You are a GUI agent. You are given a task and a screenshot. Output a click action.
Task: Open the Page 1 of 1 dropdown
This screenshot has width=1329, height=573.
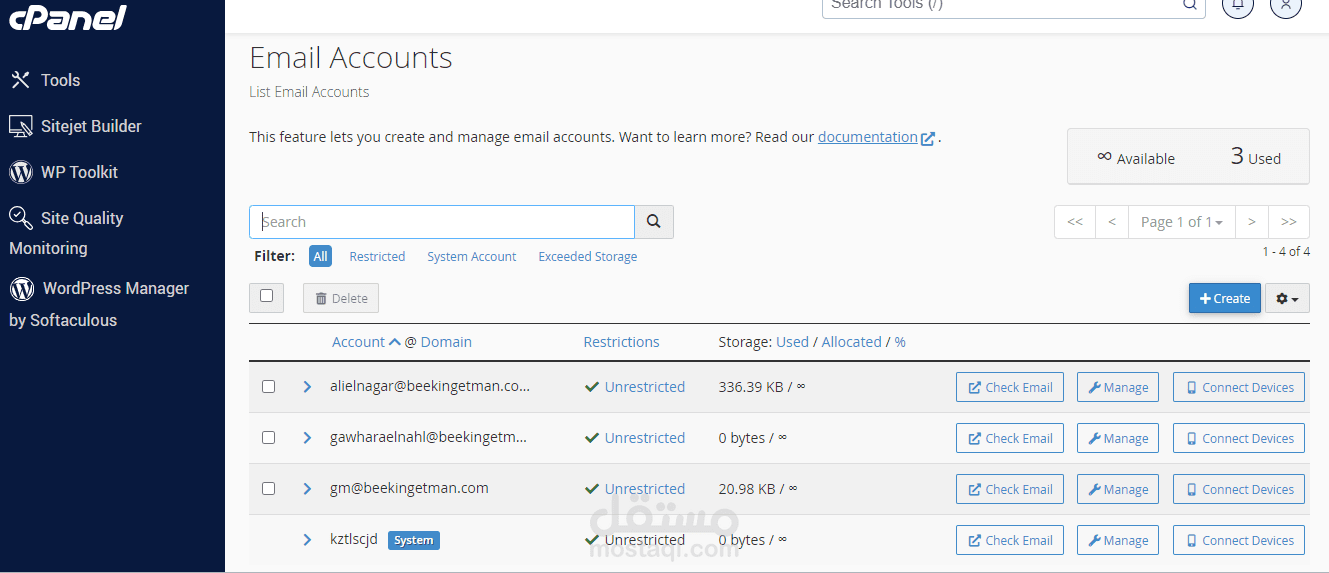pyautogui.click(x=1182, y=222)
